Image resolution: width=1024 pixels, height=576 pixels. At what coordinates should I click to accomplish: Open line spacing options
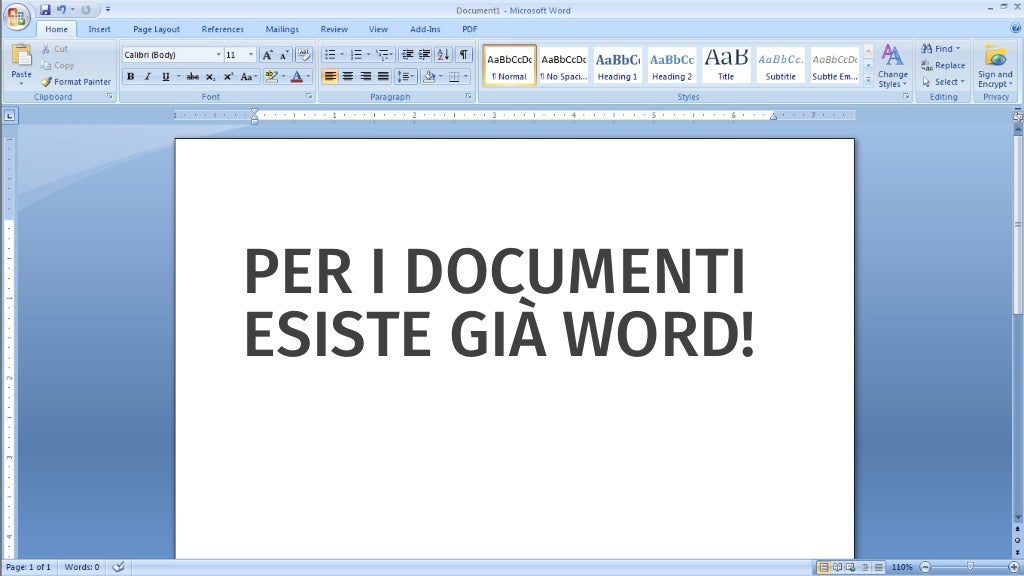pos(406,77)
